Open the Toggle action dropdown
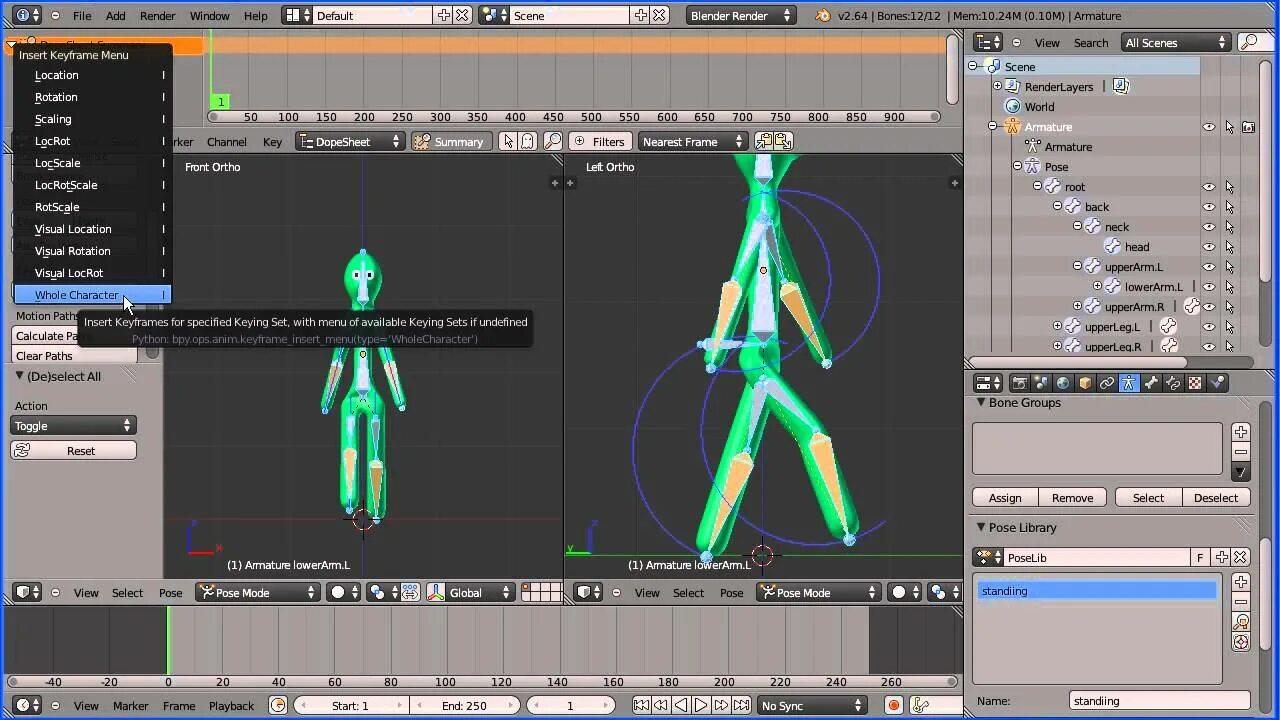The height and width of the screenshot is (720, 1280). [73, 426]
